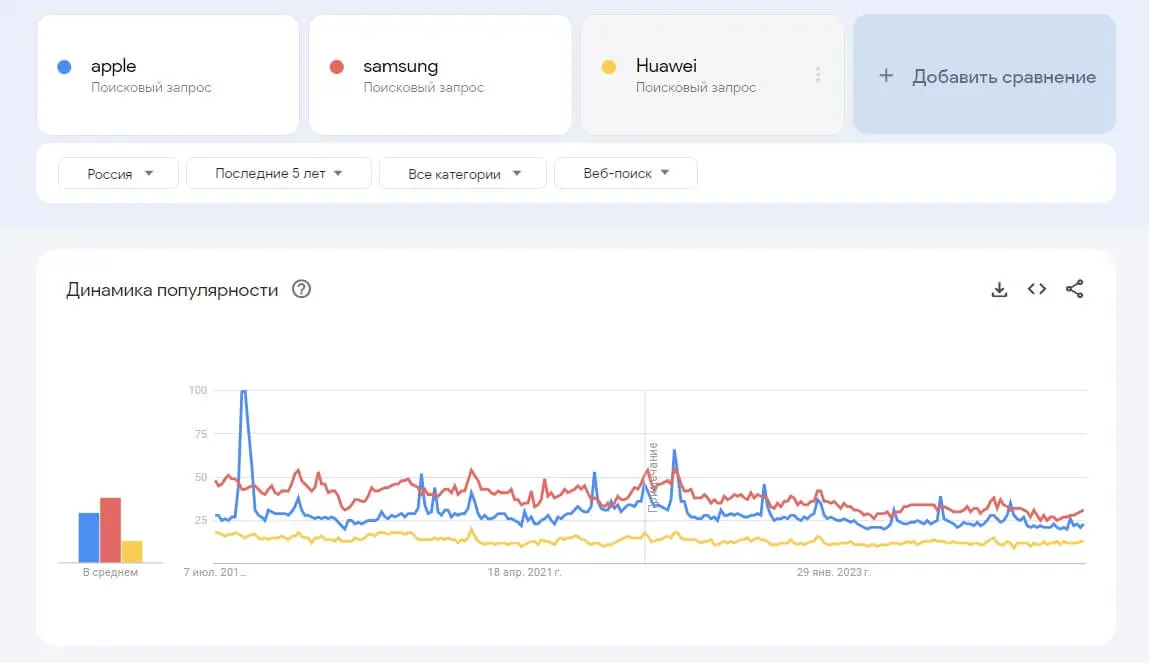Click the blue dot beside apple

click(x=64, y=67)
